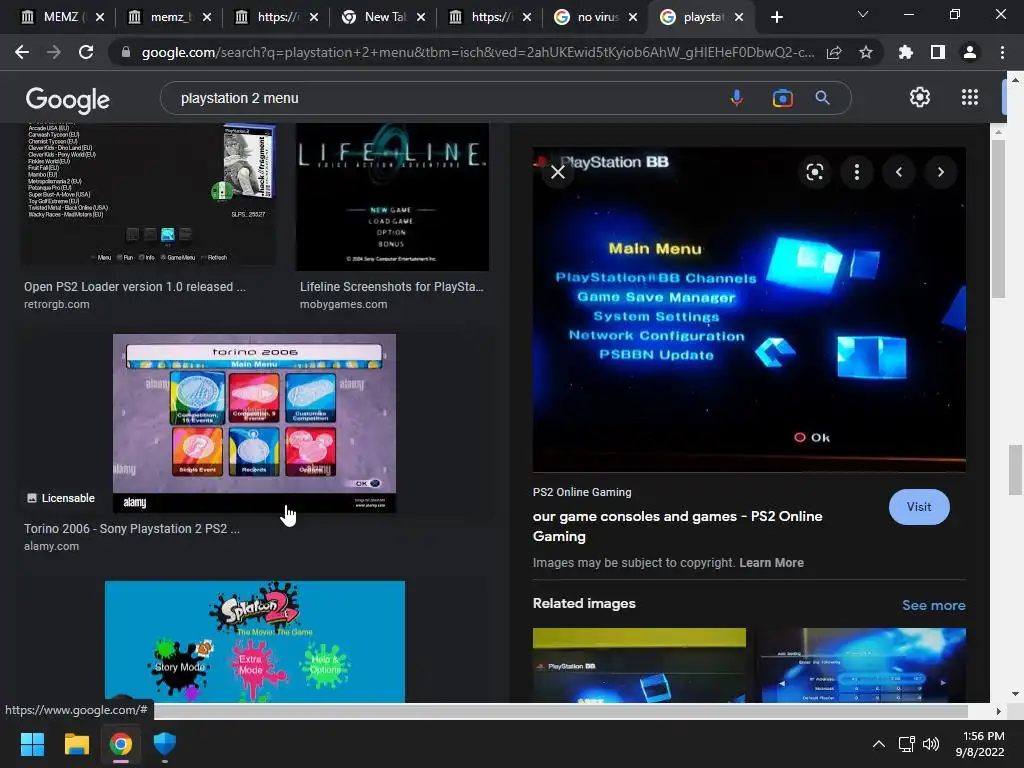Open Lifeline screenshot thumbnail
1024x768 pixels.
392,197
